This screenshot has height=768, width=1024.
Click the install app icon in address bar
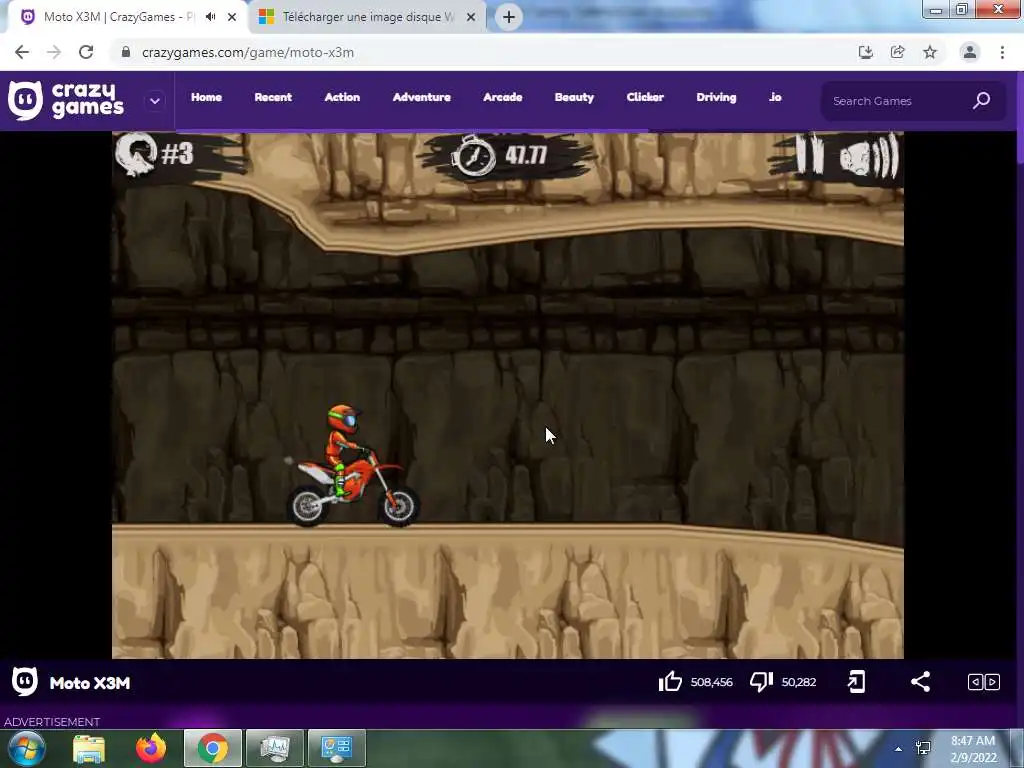[866, 52]
